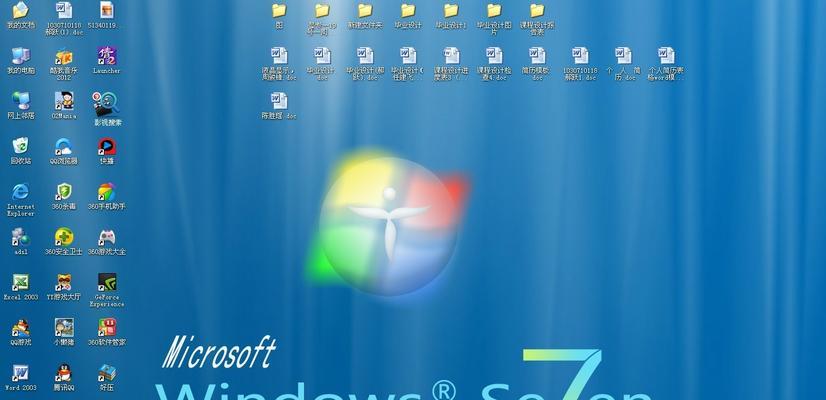Select the Excel 2003 shortcut
Image resolution: width=826 pixels, height=400 pixels.
[21, 287]
